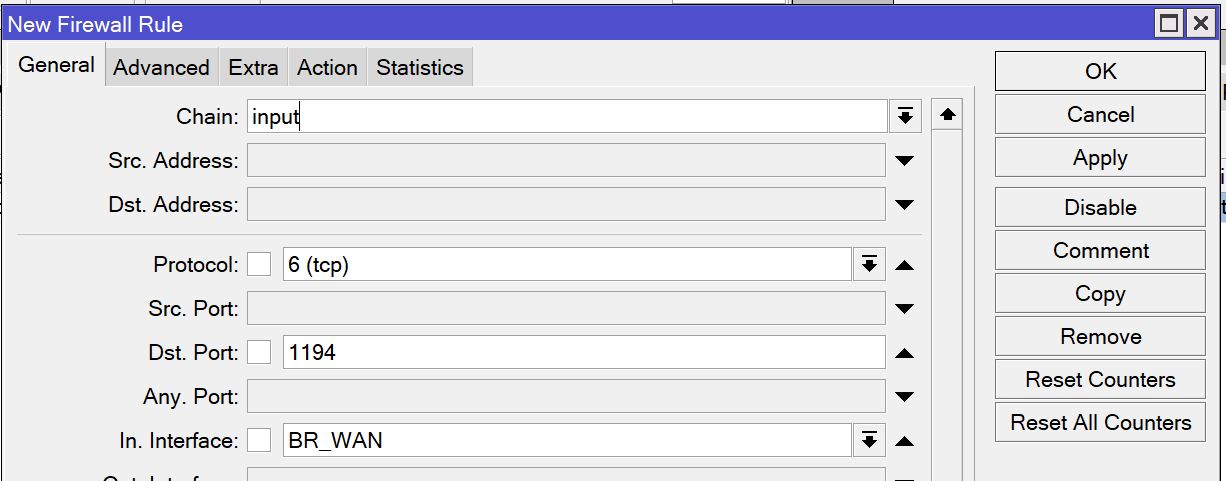
Task: Expand the Src. Port field
Action: click(x=904, y=309)
